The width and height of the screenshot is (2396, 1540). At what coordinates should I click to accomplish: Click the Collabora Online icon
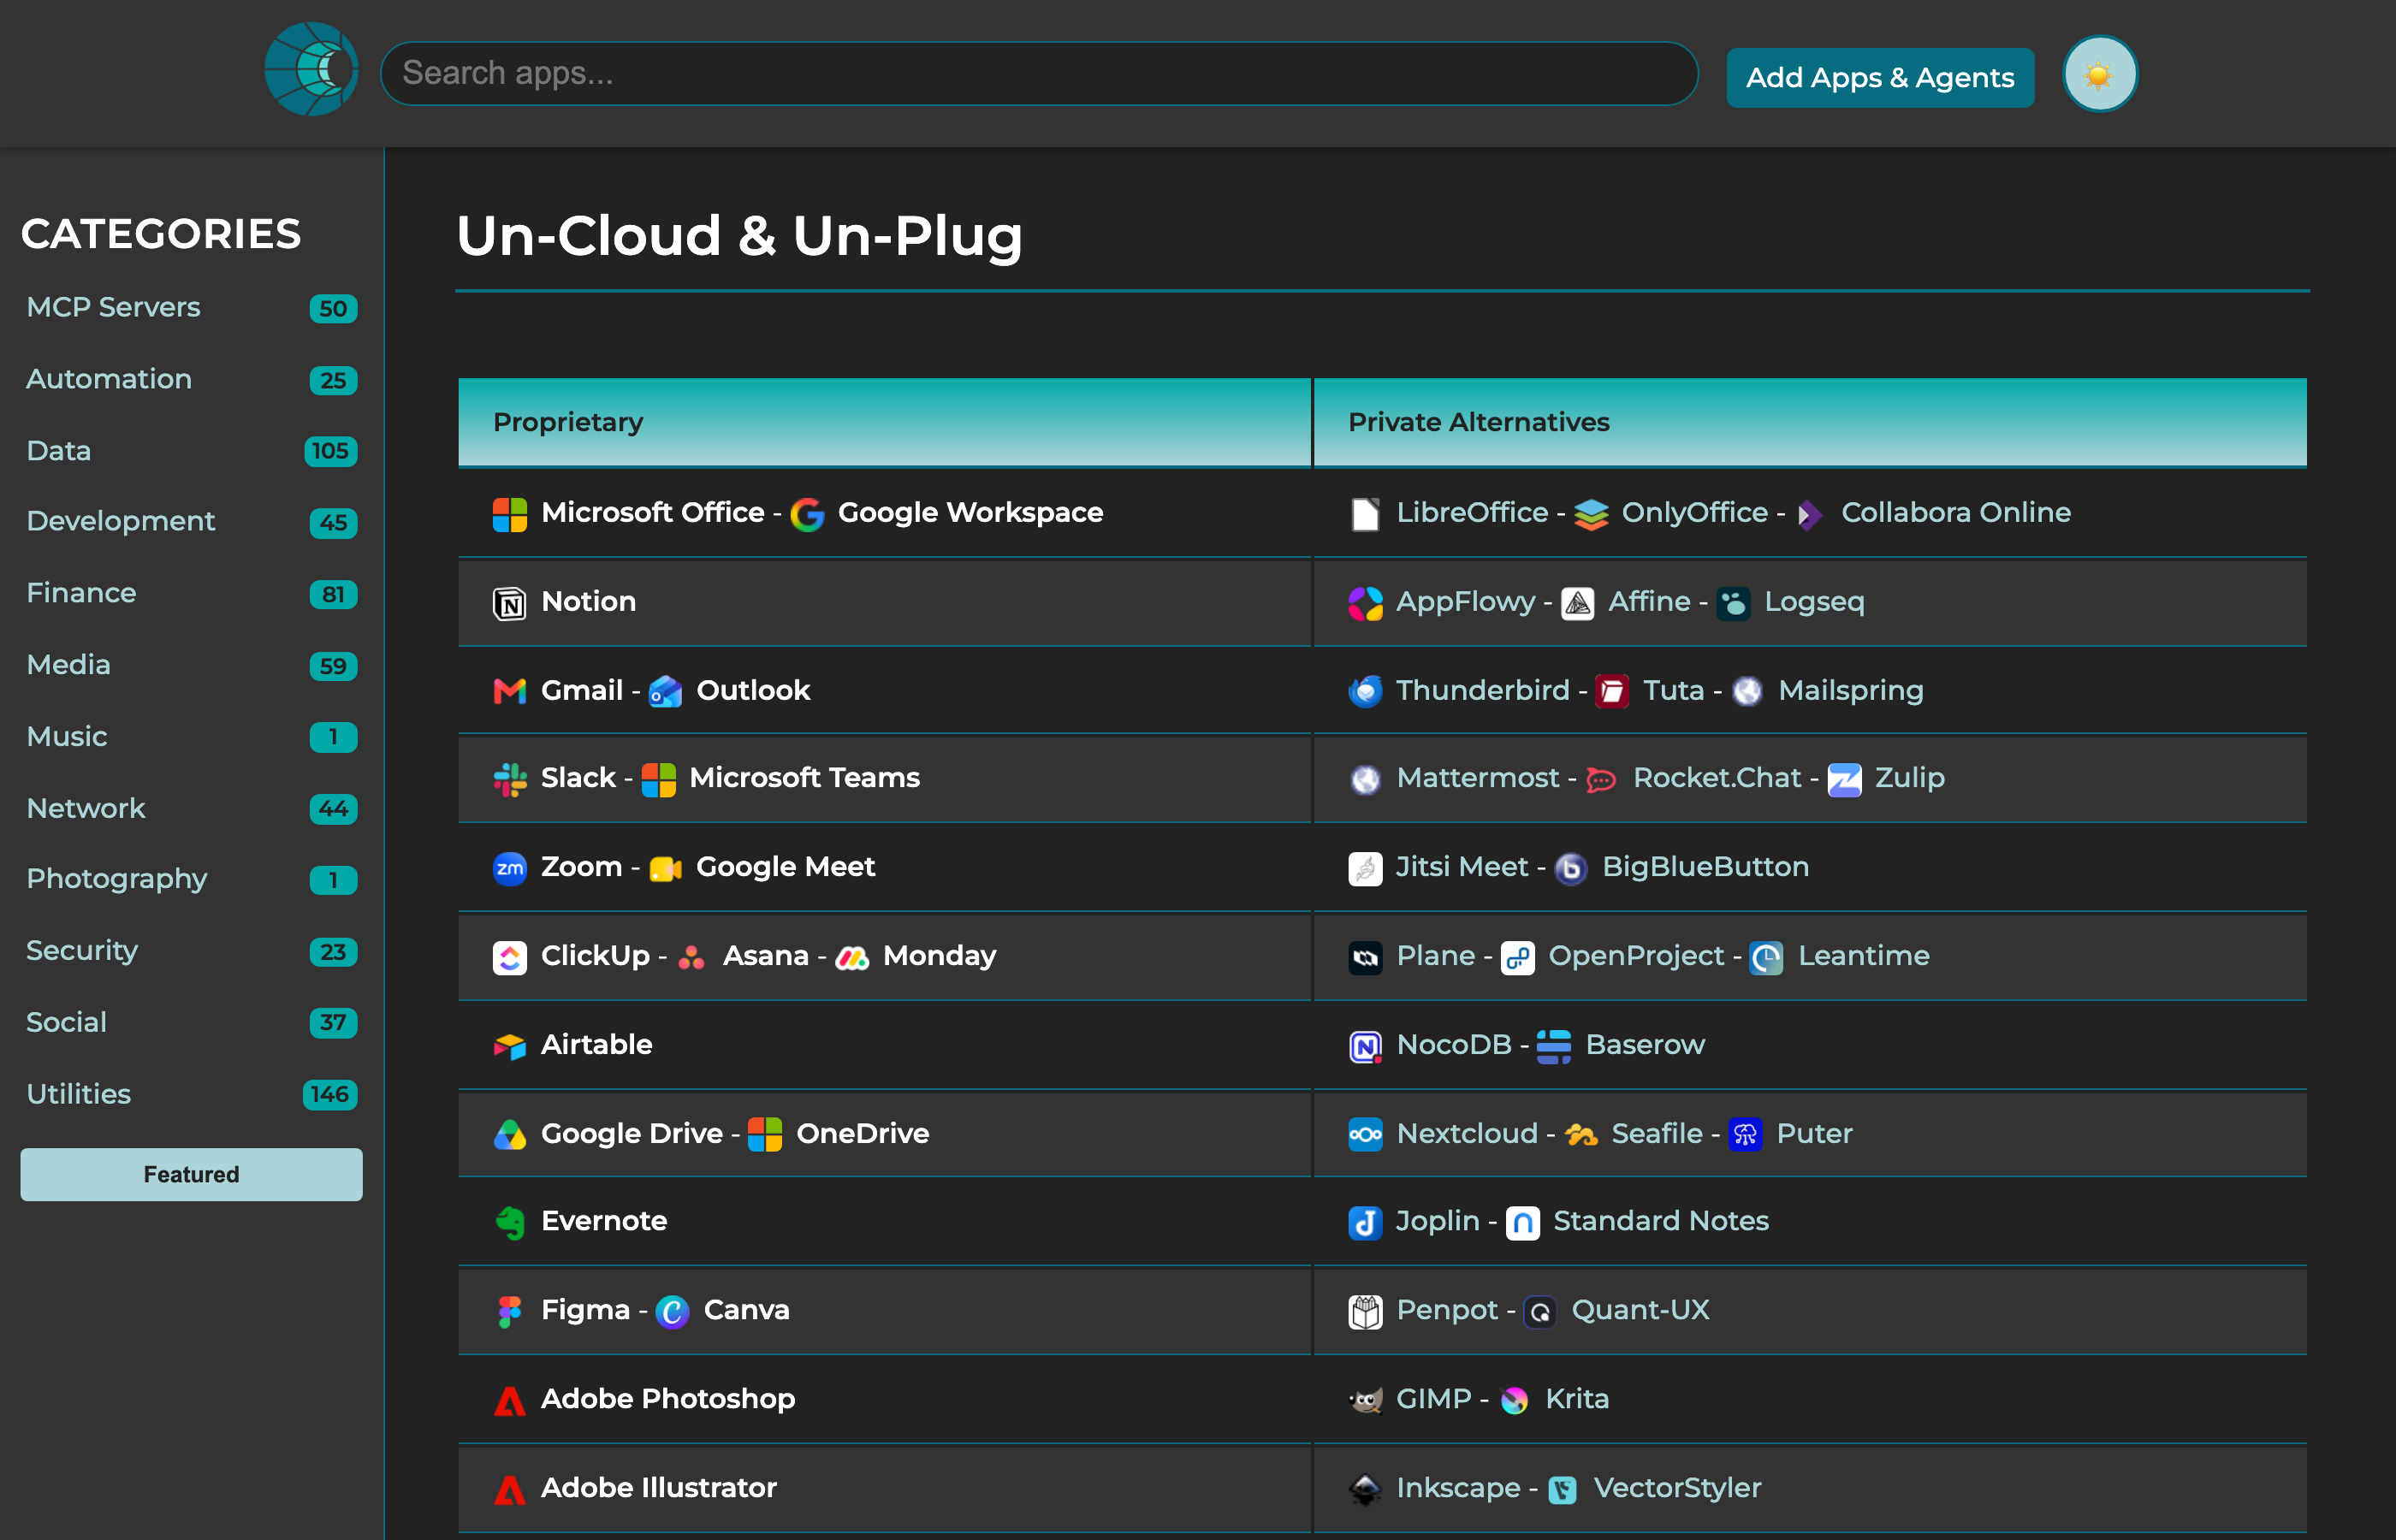pos(1811,514)
